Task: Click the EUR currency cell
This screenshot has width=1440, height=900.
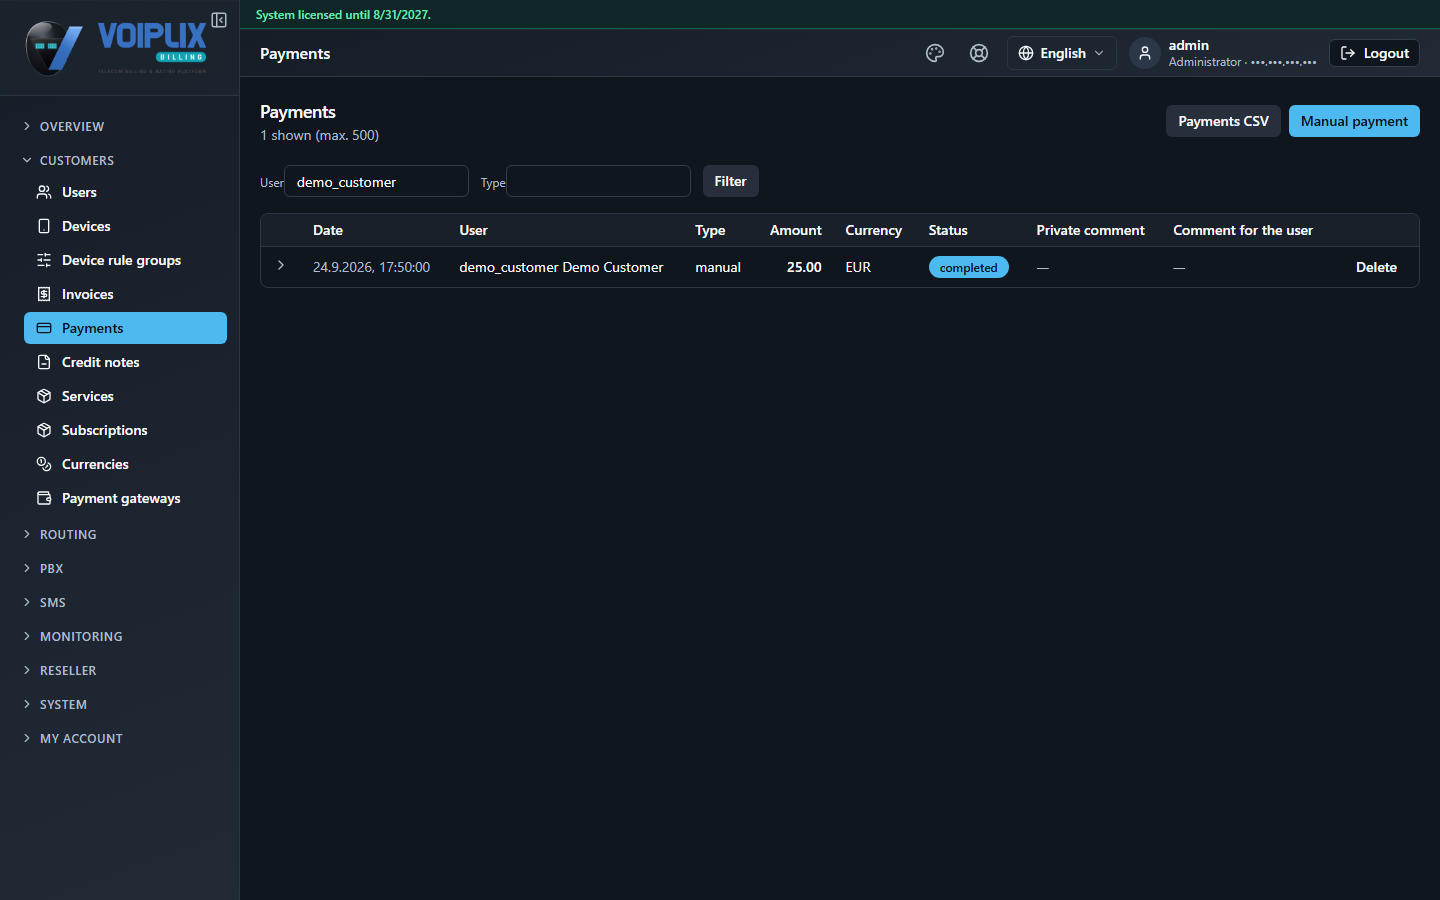Action: click(858, 267)
